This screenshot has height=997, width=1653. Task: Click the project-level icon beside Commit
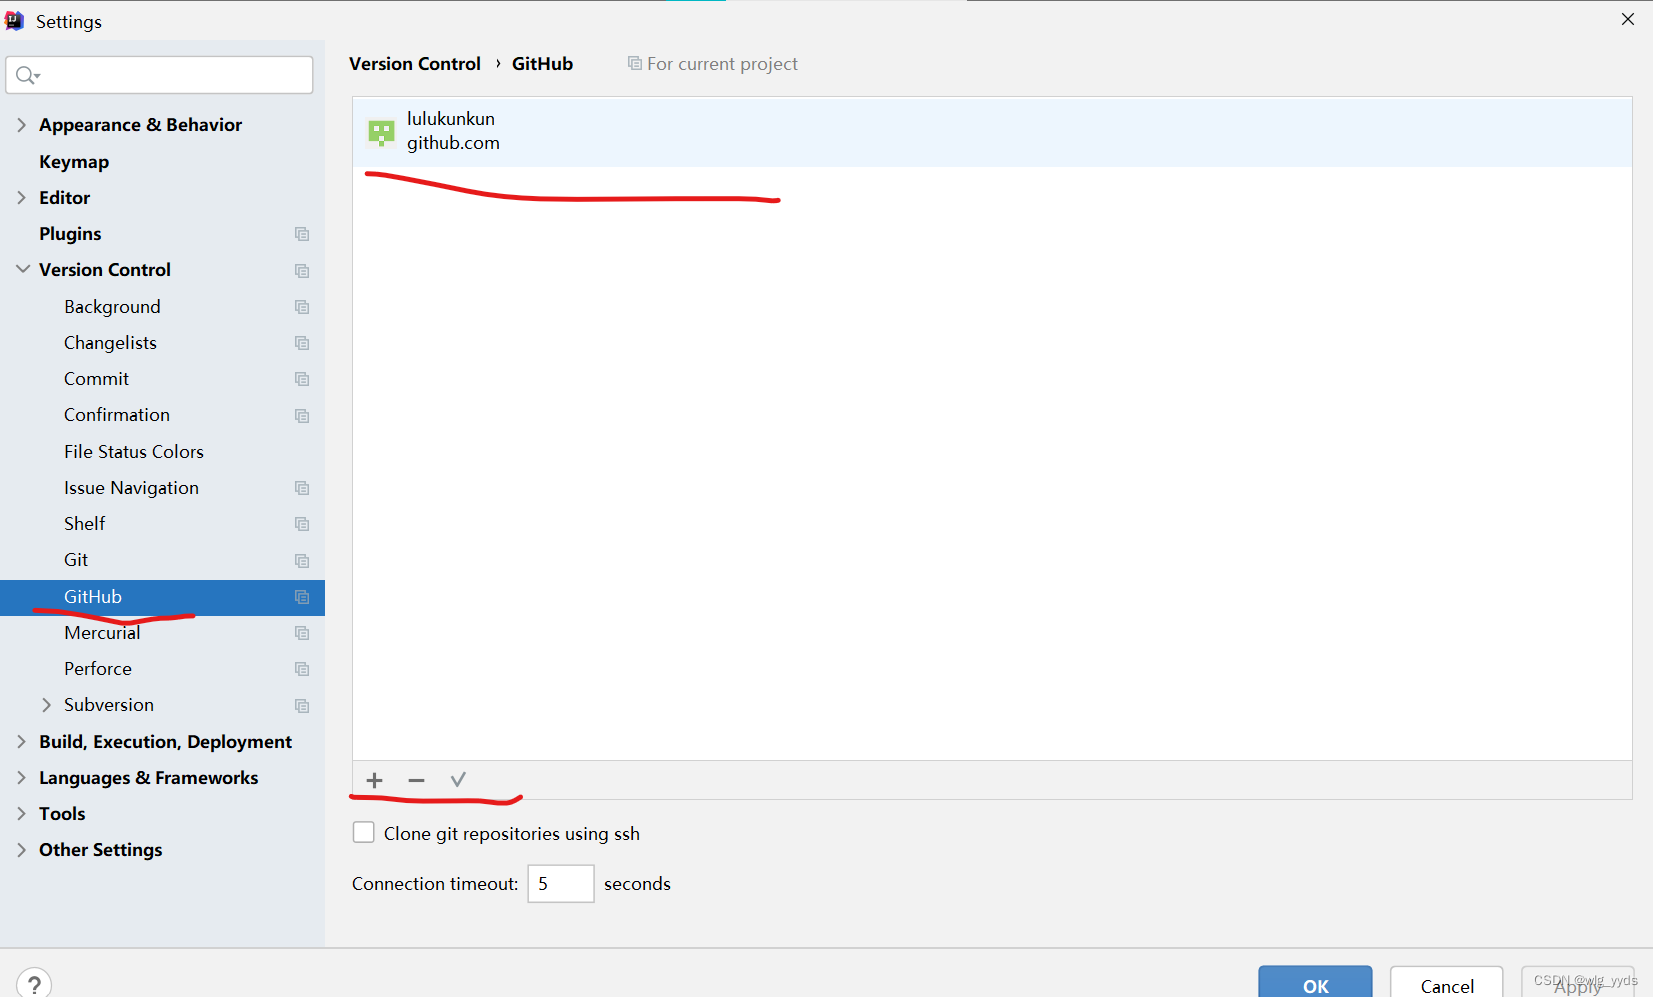tap(302, 379)
